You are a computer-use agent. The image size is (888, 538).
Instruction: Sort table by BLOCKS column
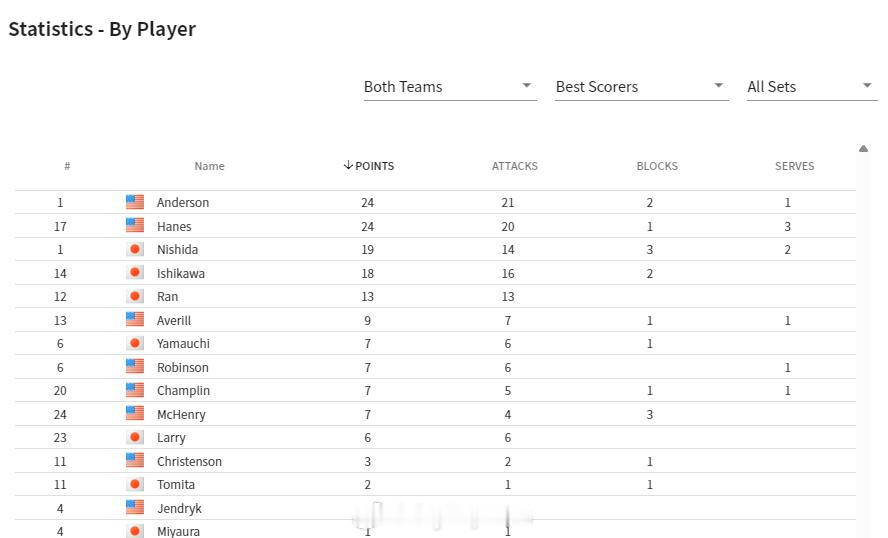point(657,166)
